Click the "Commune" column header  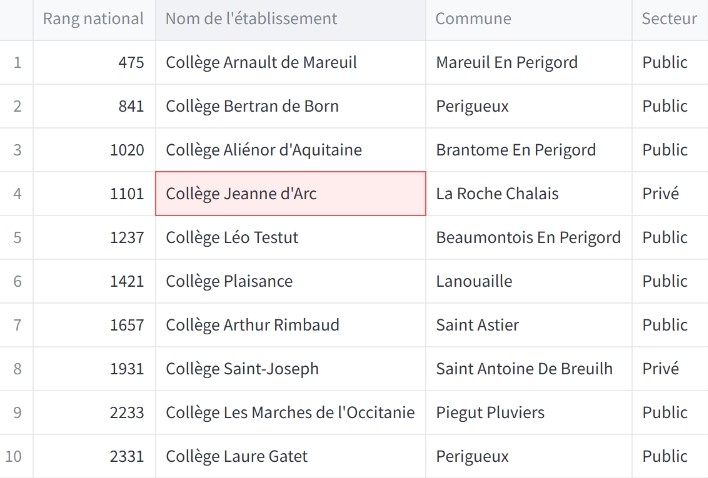click(x=473, y=19)
